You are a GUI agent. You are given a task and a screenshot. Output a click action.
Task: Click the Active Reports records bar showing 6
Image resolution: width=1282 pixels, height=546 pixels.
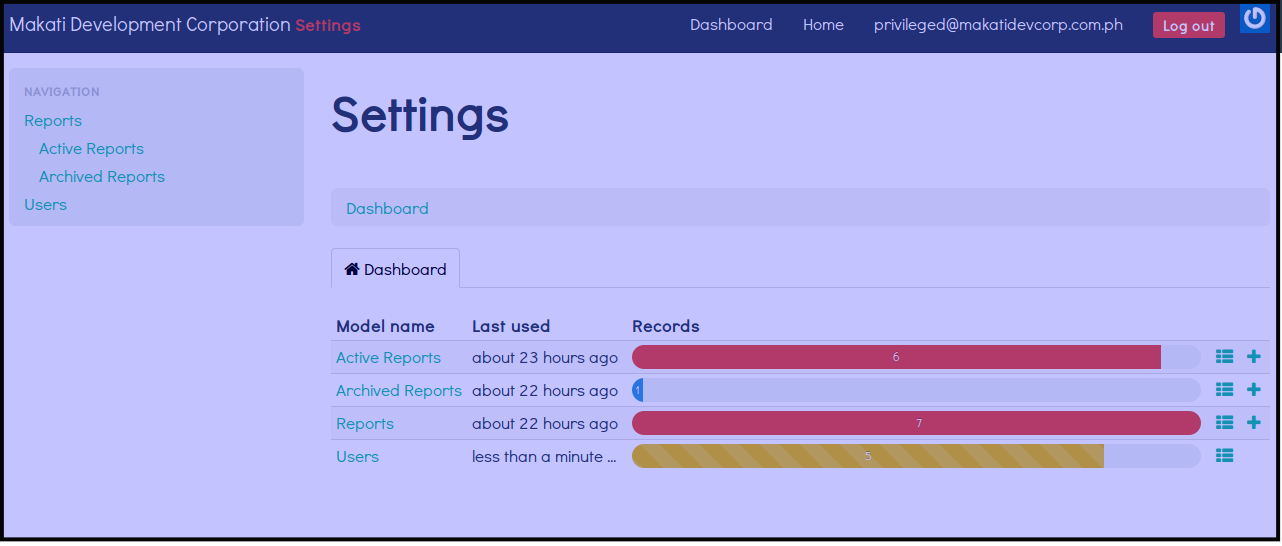click(896, 357)
